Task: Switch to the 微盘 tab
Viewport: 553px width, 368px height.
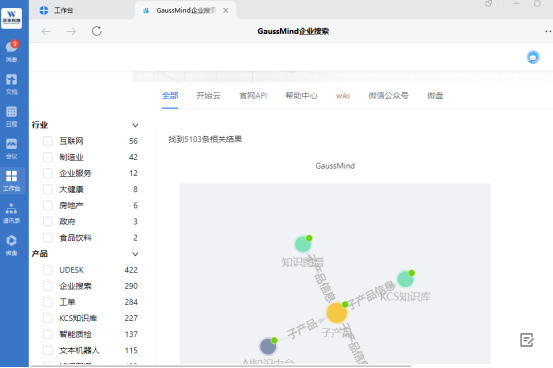Action: click(x=435, y=96)
